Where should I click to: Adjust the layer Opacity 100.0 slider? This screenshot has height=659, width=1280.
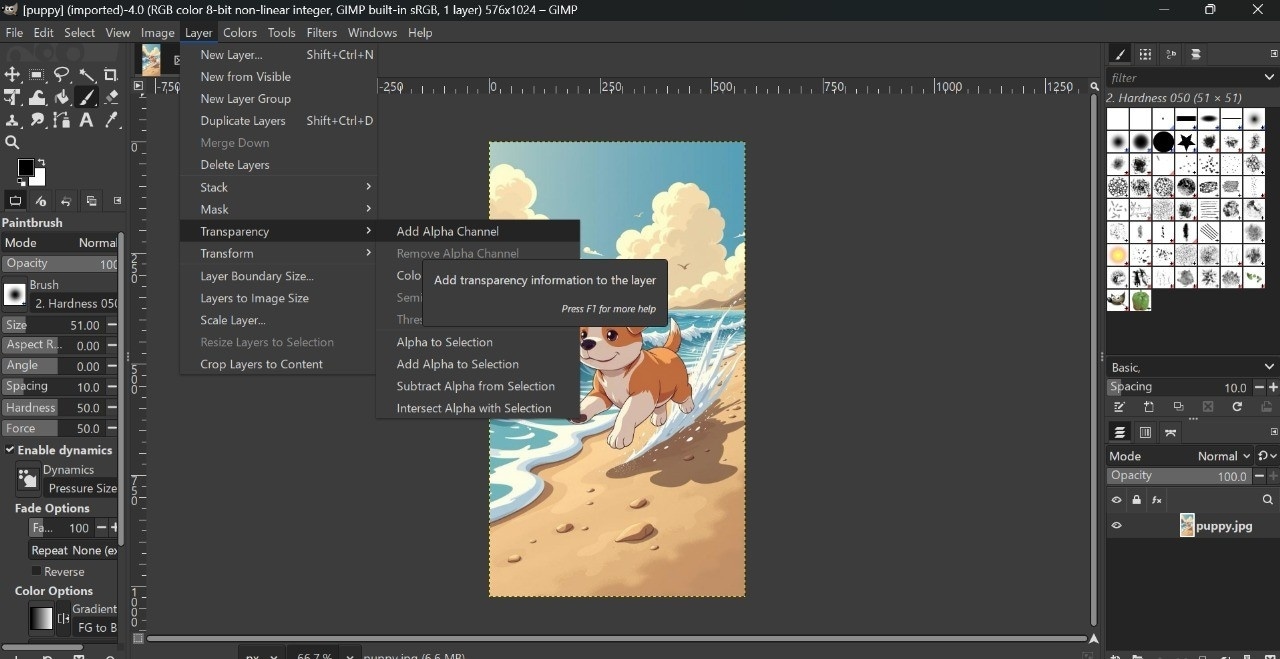coord(1179,476)
